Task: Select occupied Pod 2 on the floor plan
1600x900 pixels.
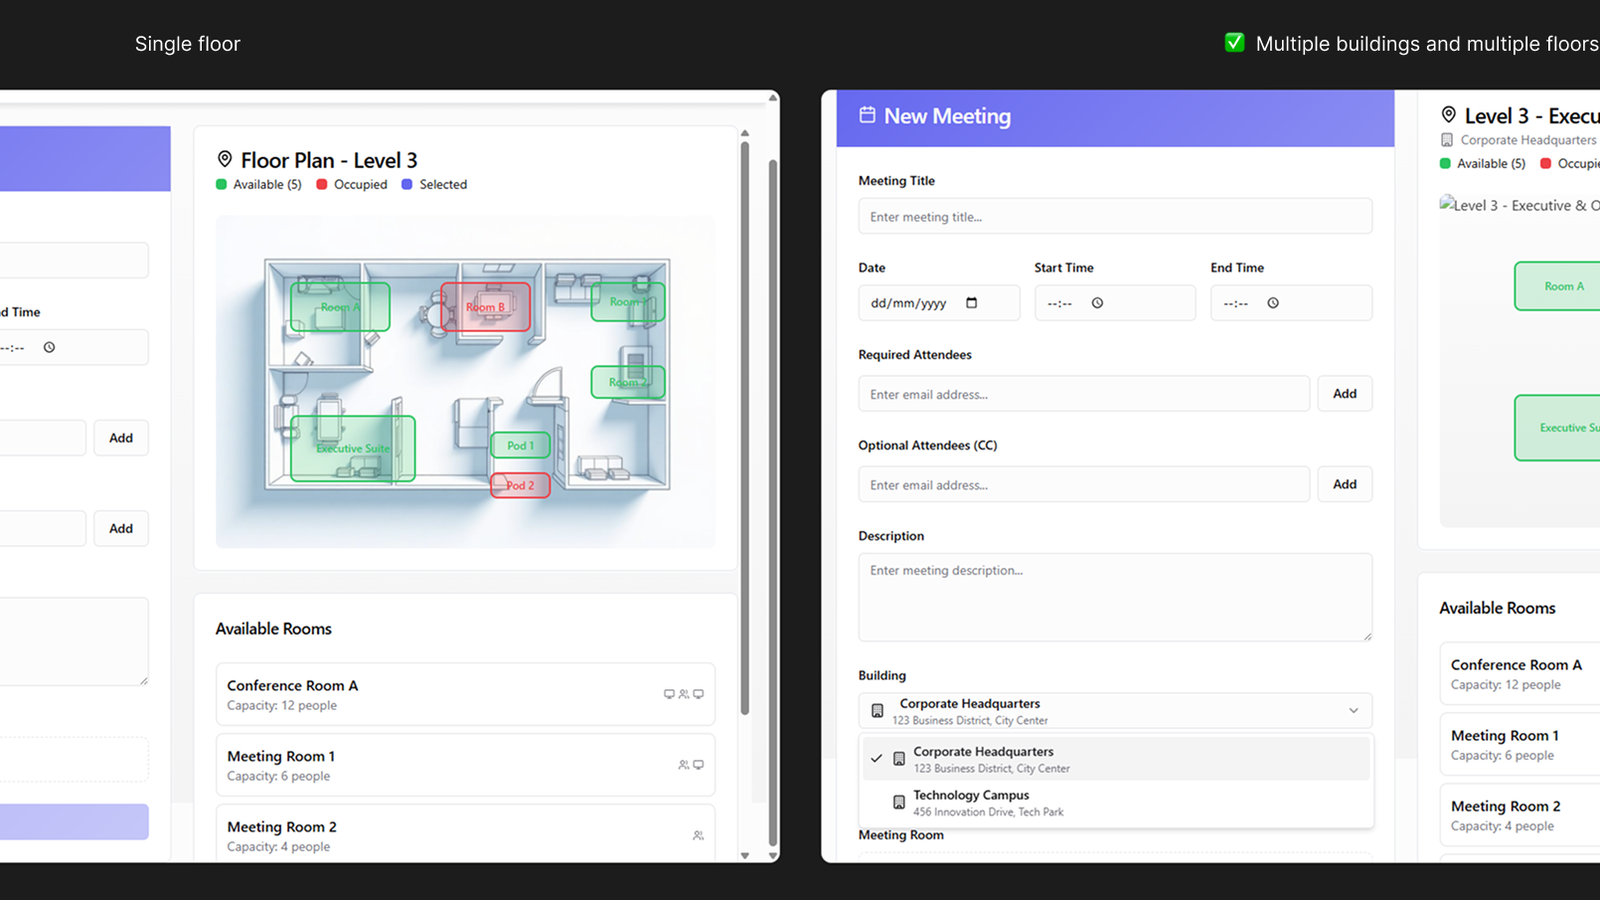Action: [520, 485]
